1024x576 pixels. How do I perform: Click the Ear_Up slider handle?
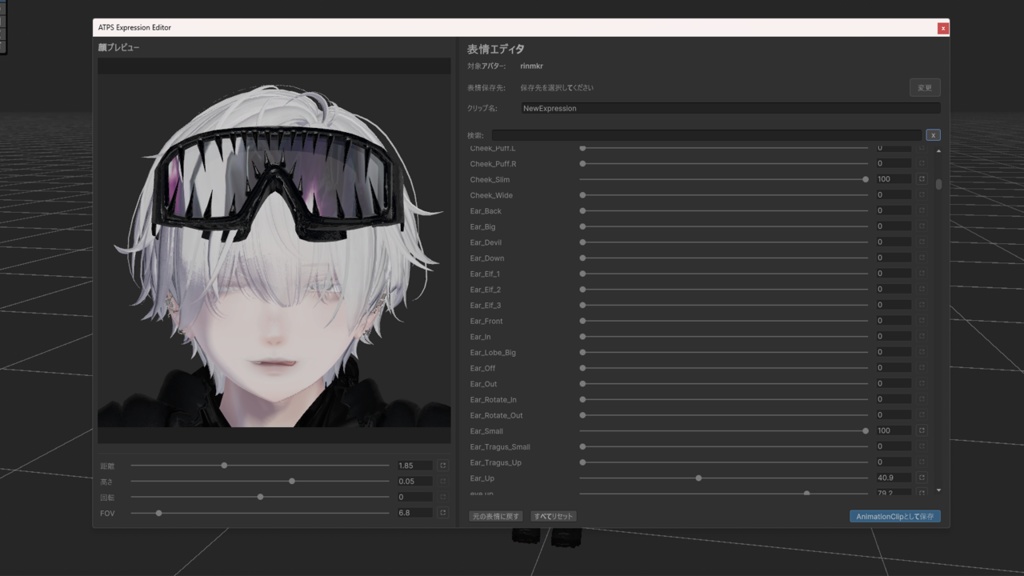700,478
